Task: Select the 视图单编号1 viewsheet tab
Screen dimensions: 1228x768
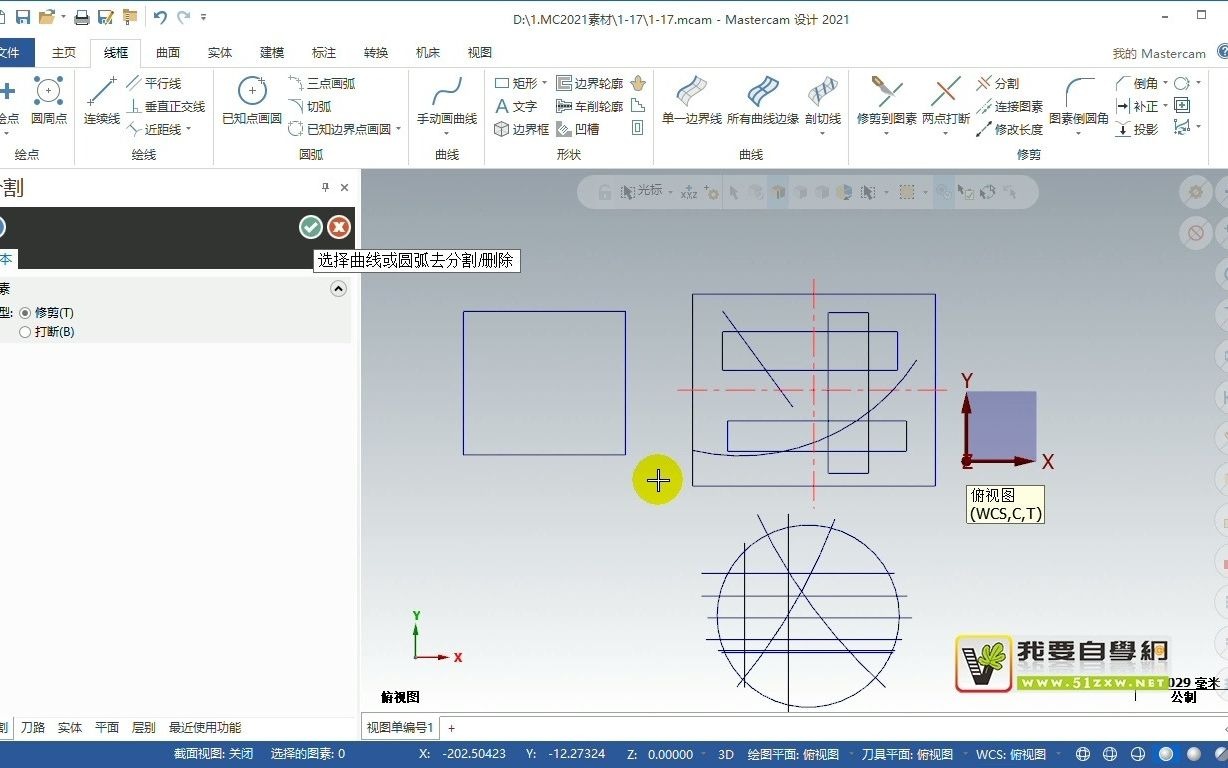Action: coord(400,728)
